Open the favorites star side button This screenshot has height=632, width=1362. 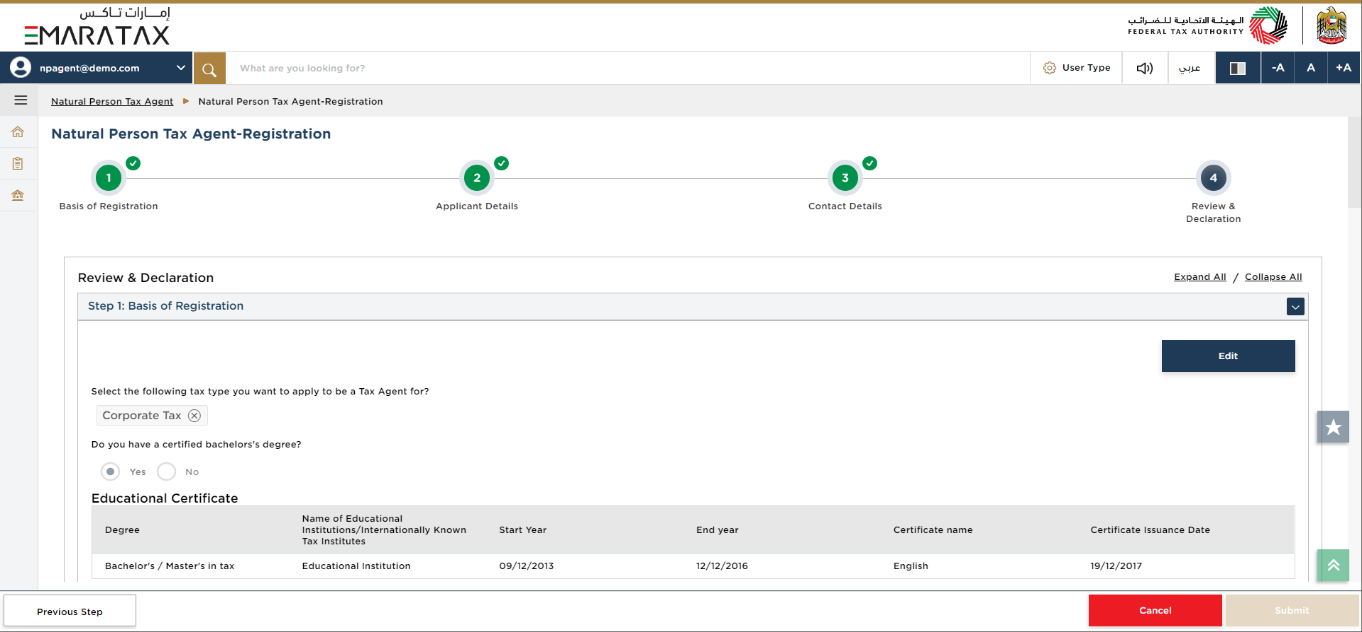1333,427
